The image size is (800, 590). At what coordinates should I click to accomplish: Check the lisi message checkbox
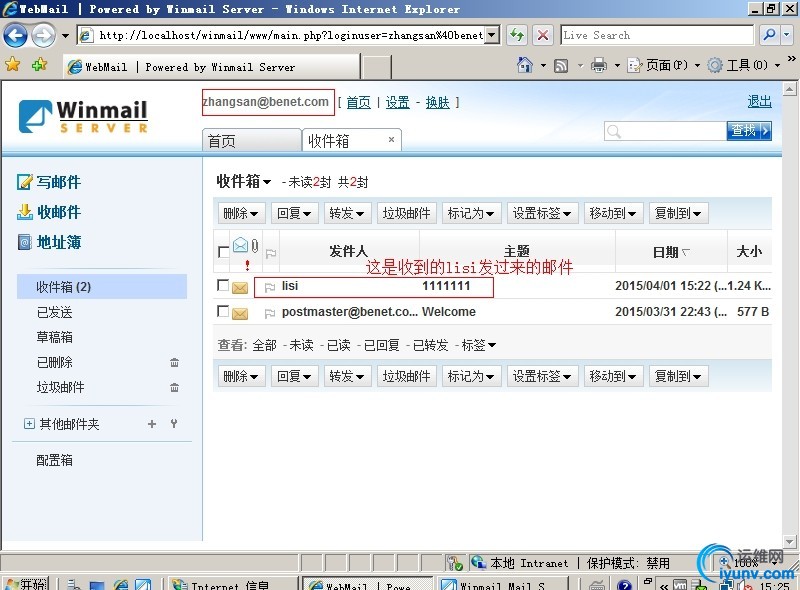tap(223, 285)
